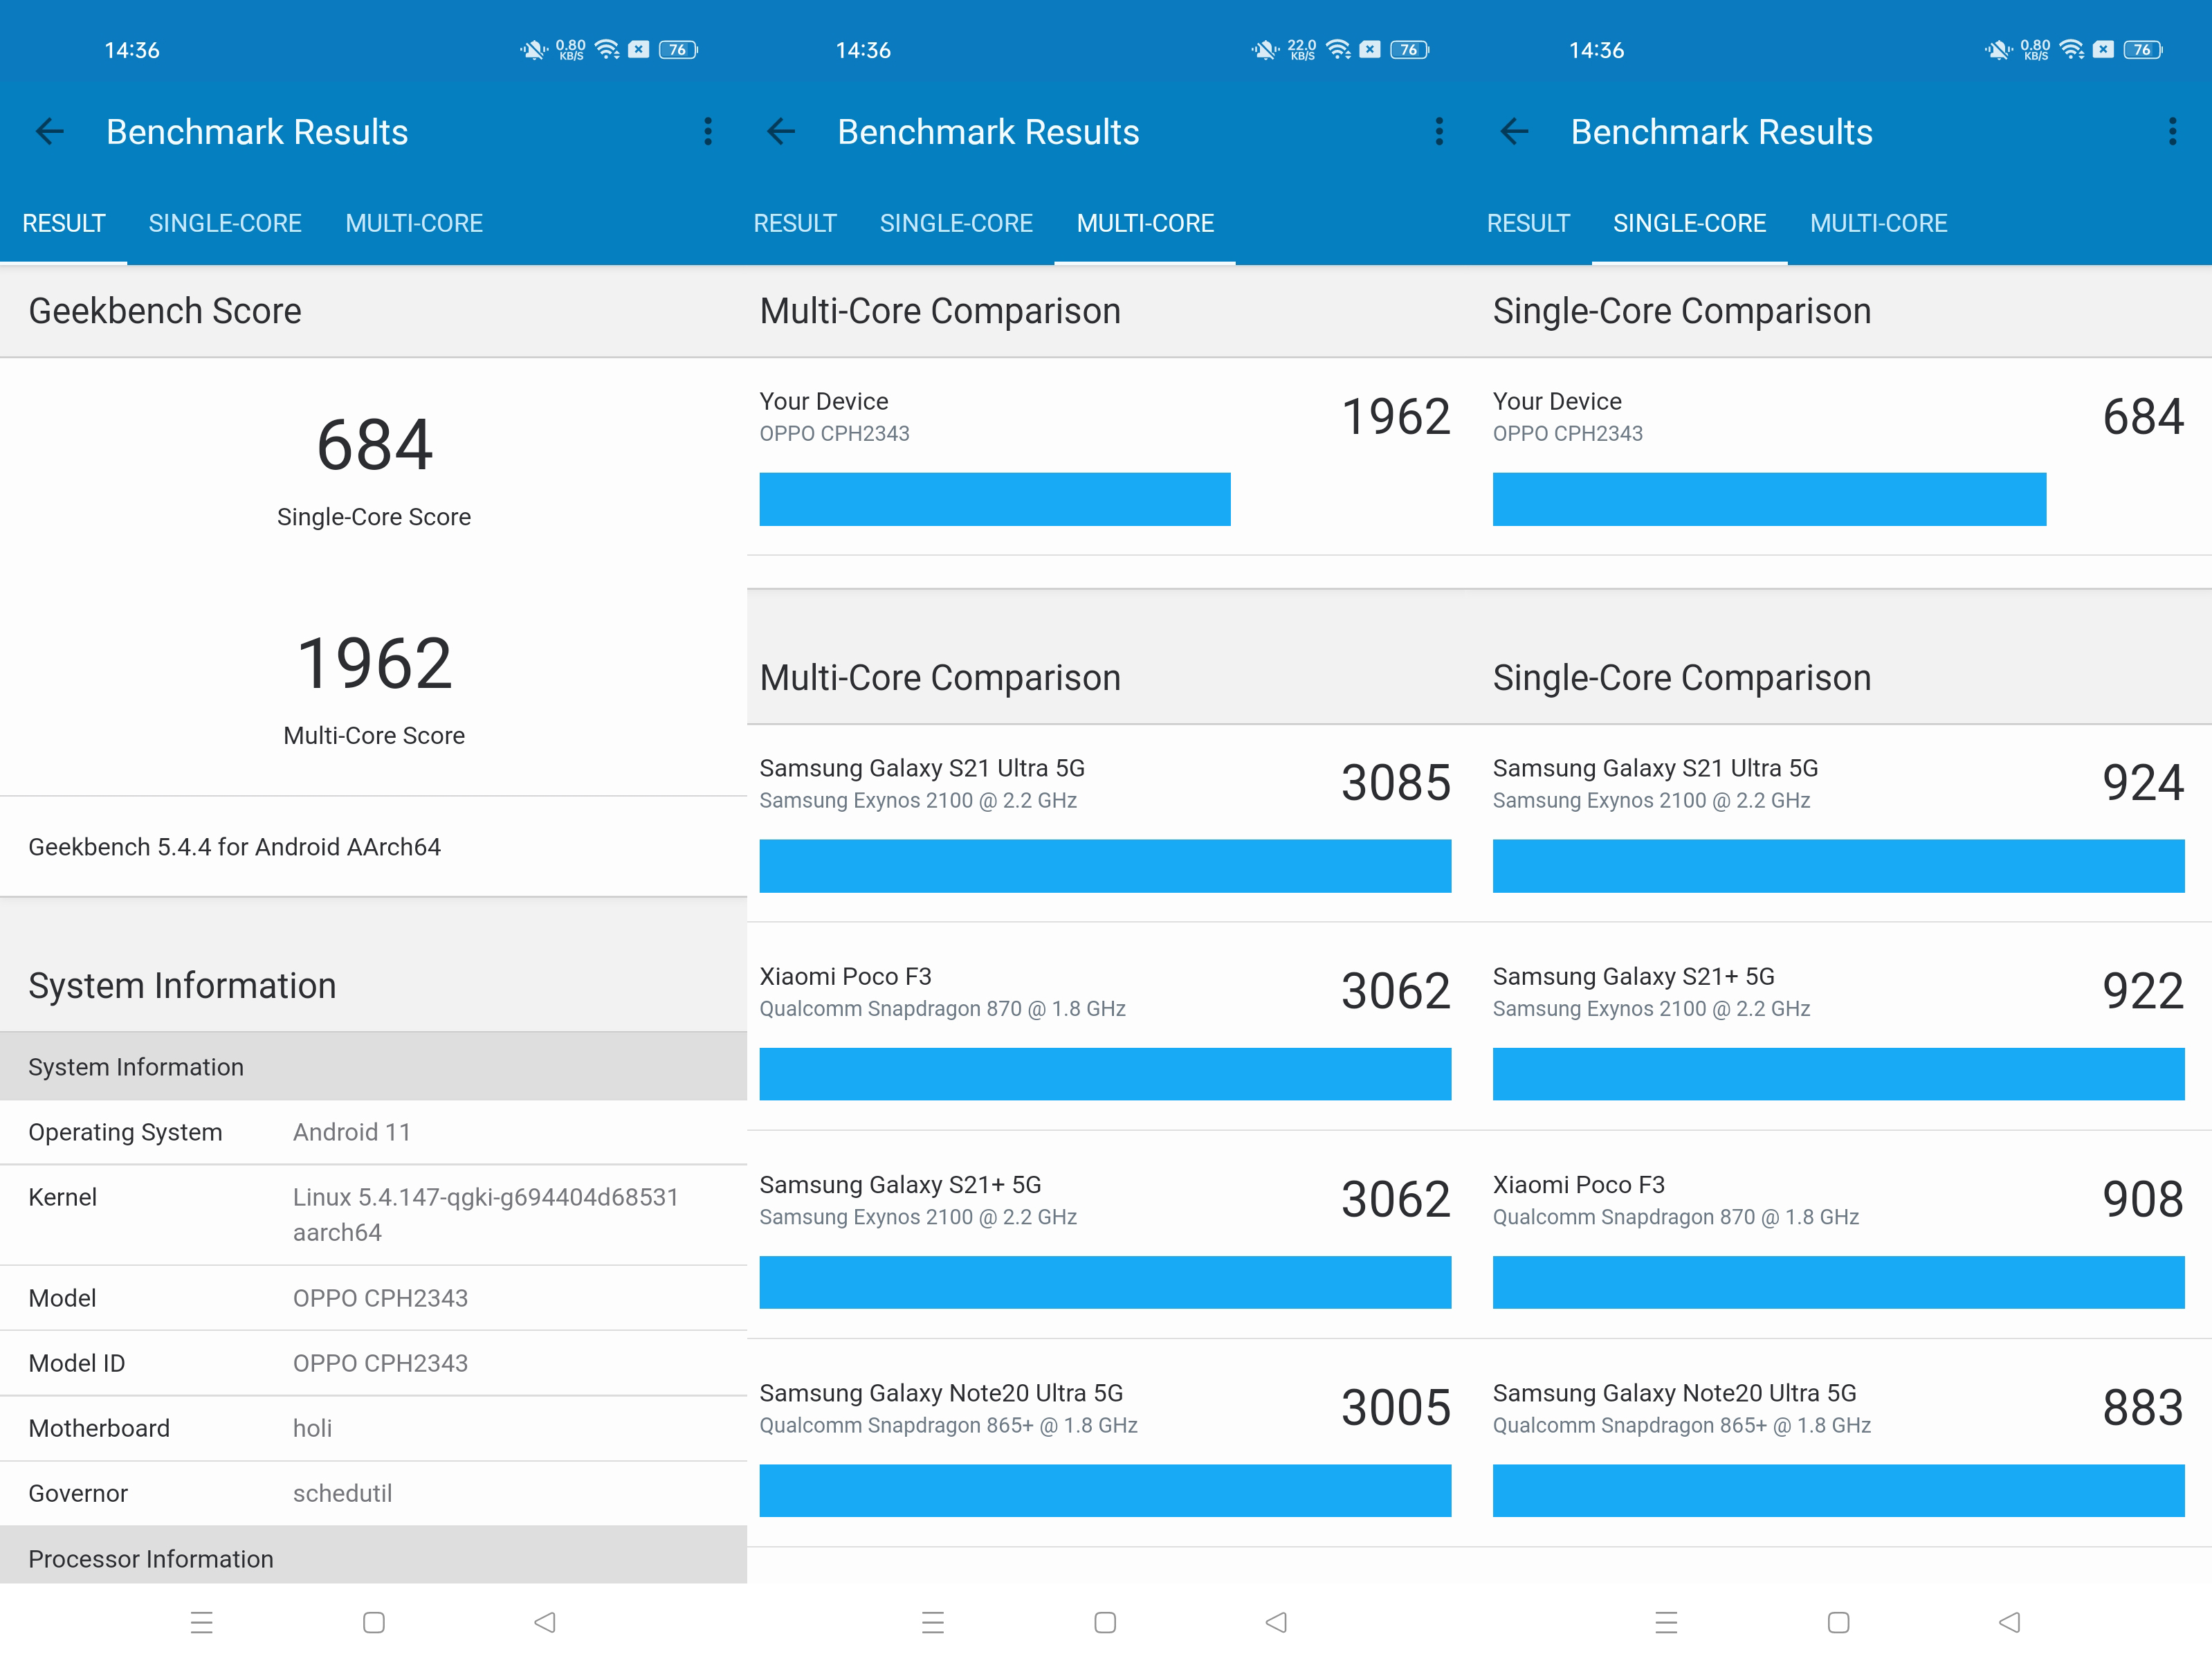Open overflow menu in middle Multi-Core screen
The width and height of the screenshot is (2212, 1661).
pyautogui.click(x=1439, y=131)
